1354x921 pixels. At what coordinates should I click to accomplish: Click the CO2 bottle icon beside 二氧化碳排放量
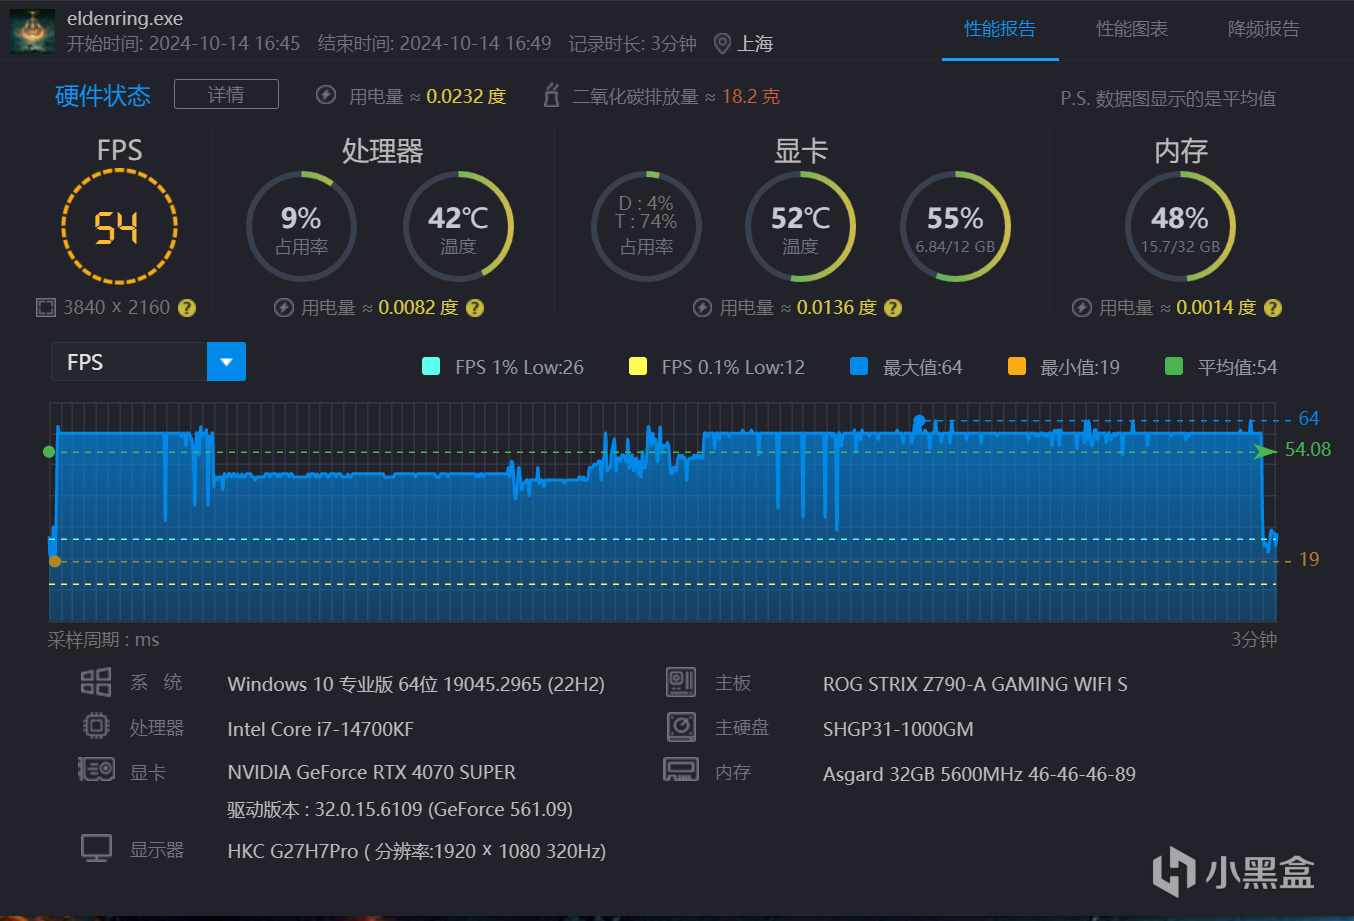point(551,95)
